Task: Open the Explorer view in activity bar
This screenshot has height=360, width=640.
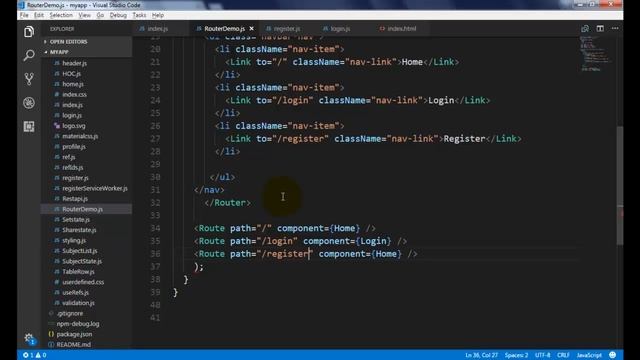Action: pyautogui.click(x=29, y=31)
